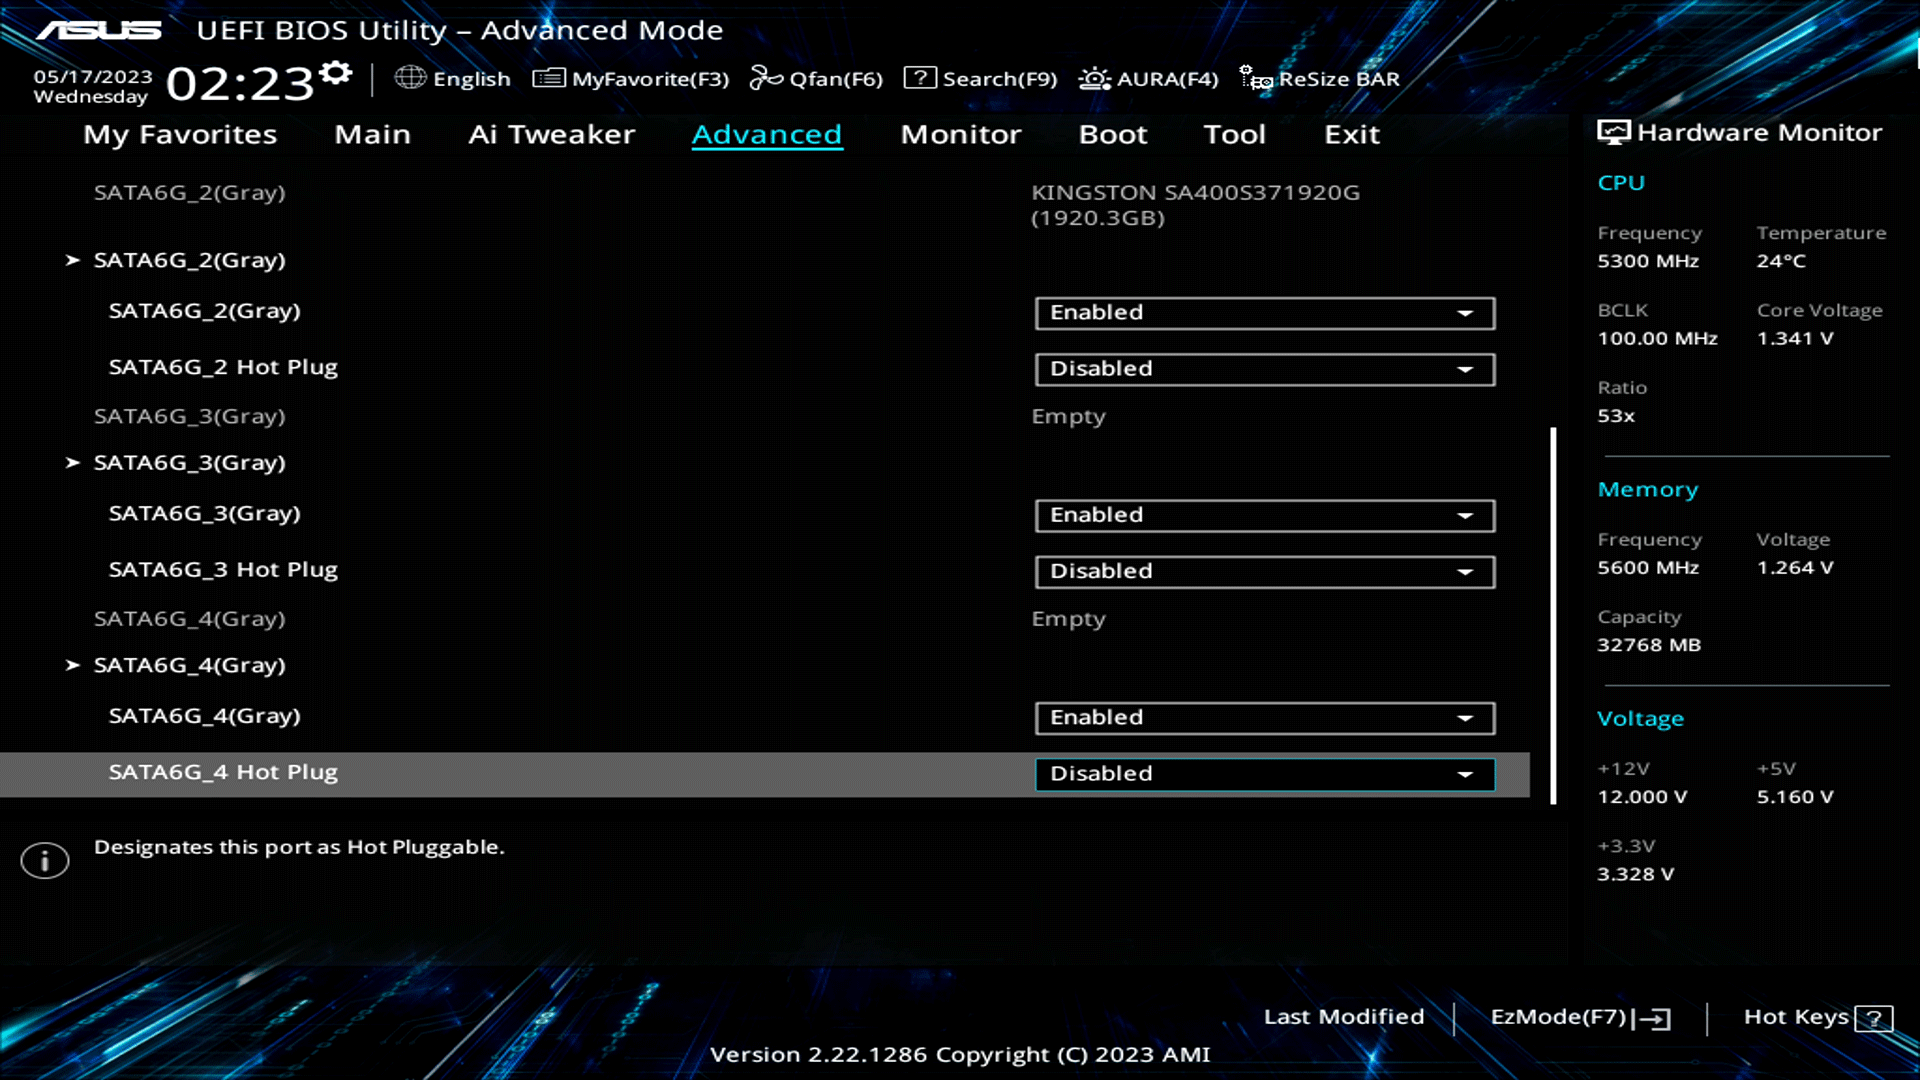The width and height of the screenshot is (1920, 1080).
Task: Click the Last Modified label
Action: click(1344, 1016)
